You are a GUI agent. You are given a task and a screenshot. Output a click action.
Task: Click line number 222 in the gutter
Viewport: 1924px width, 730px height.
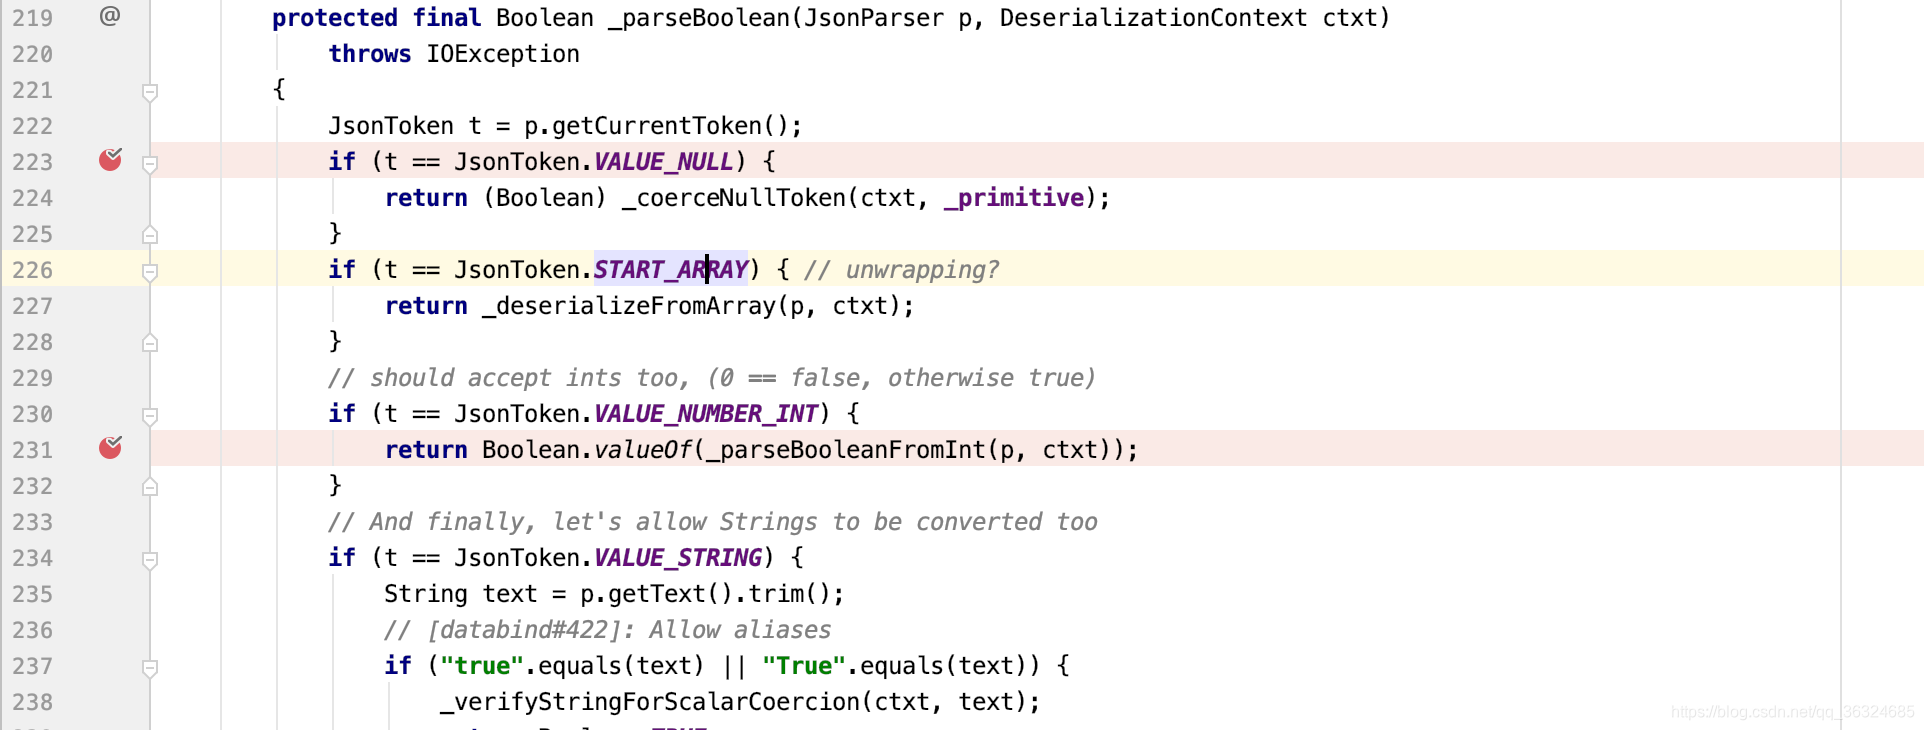pos(33,126)
